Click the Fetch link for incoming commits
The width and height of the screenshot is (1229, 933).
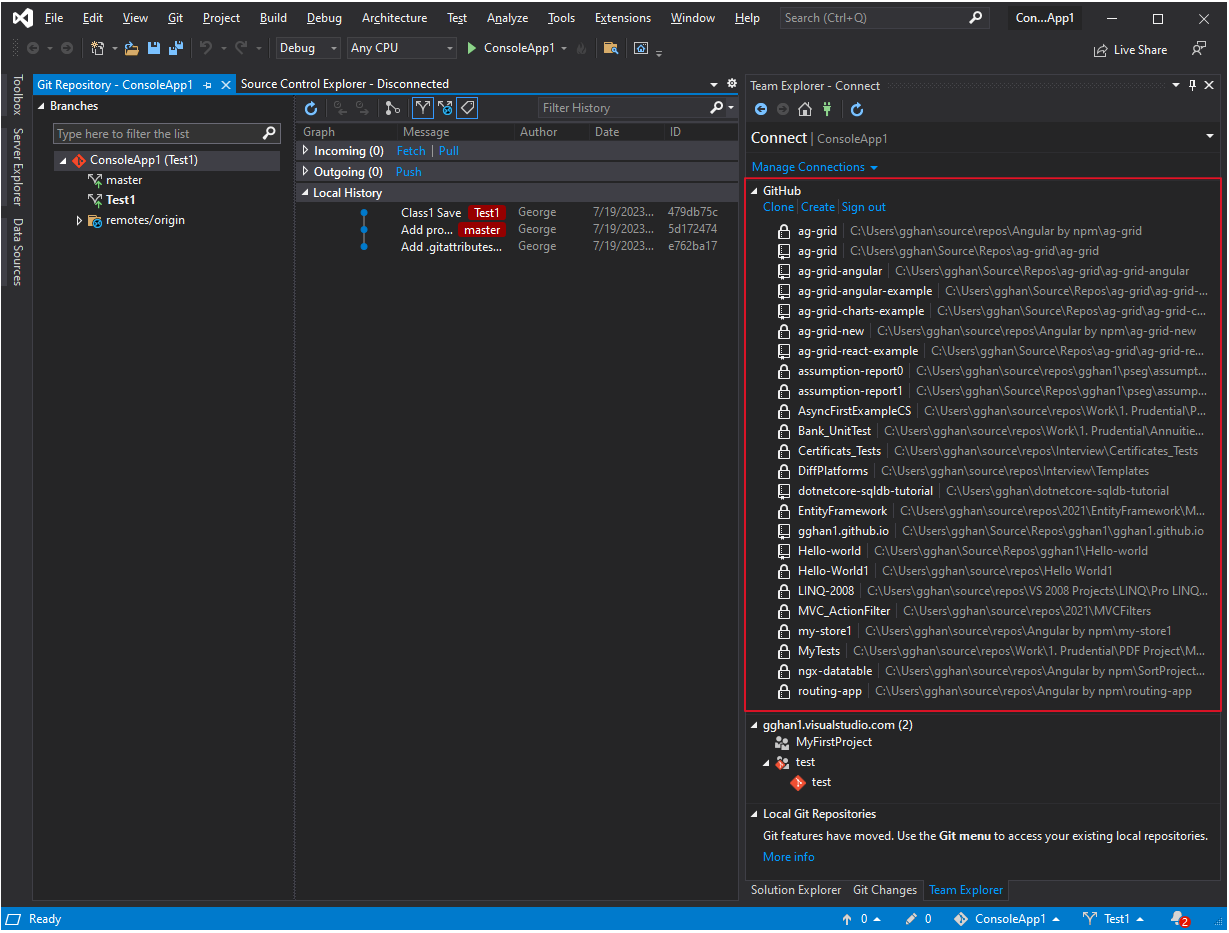tap(410, 150)
